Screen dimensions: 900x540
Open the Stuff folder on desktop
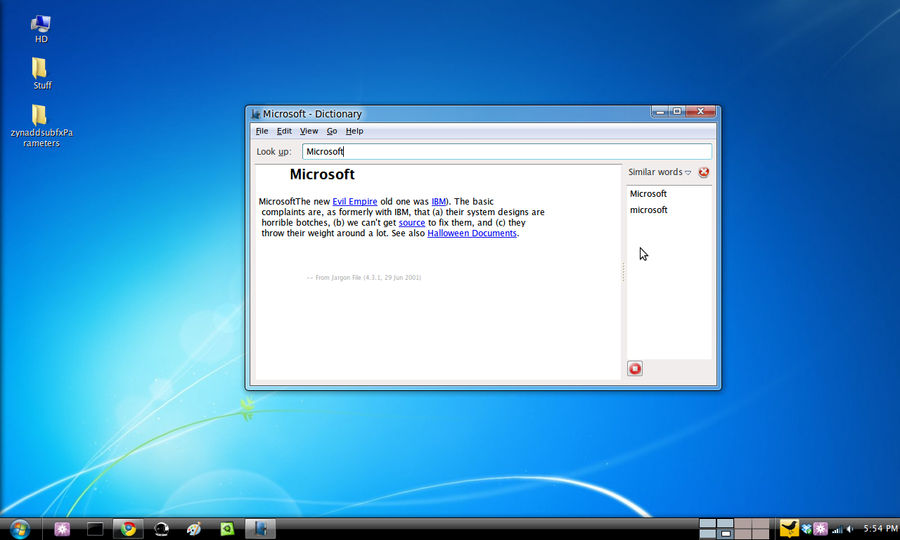[41, 73]
